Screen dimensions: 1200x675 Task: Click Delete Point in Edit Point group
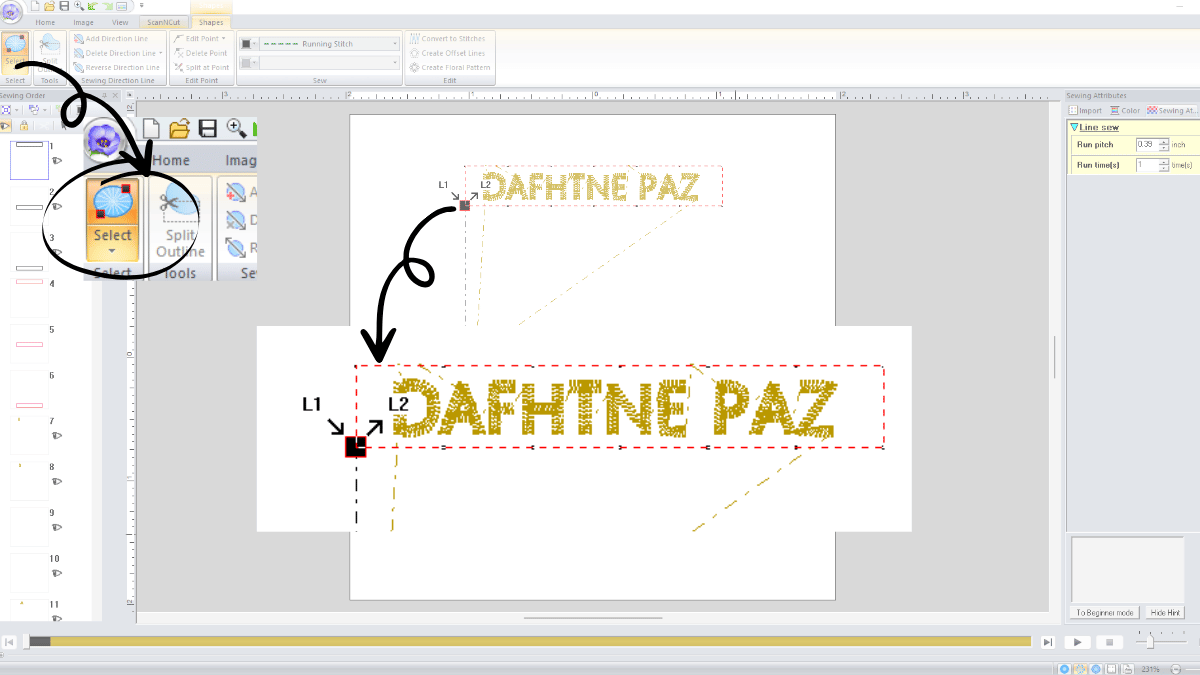point(207,53)
